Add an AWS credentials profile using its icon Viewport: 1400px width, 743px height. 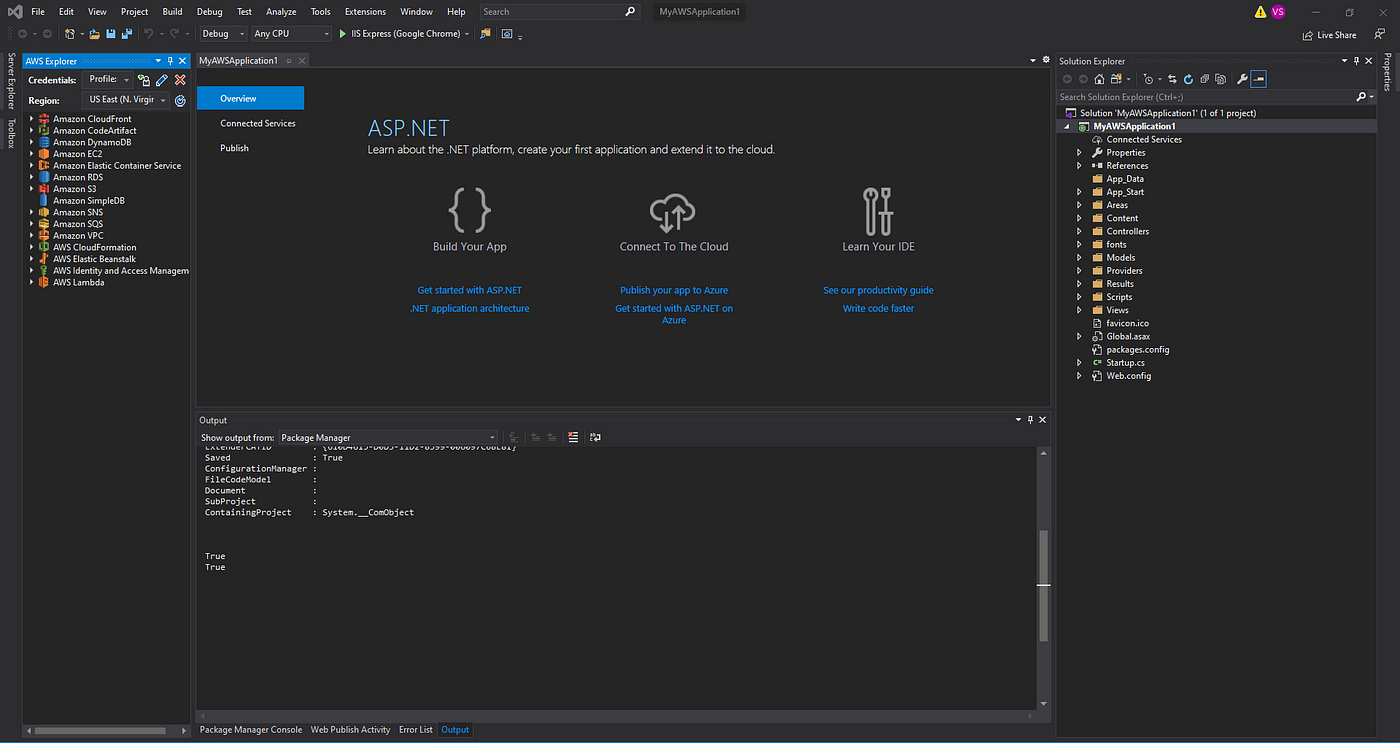pos(144,80)
